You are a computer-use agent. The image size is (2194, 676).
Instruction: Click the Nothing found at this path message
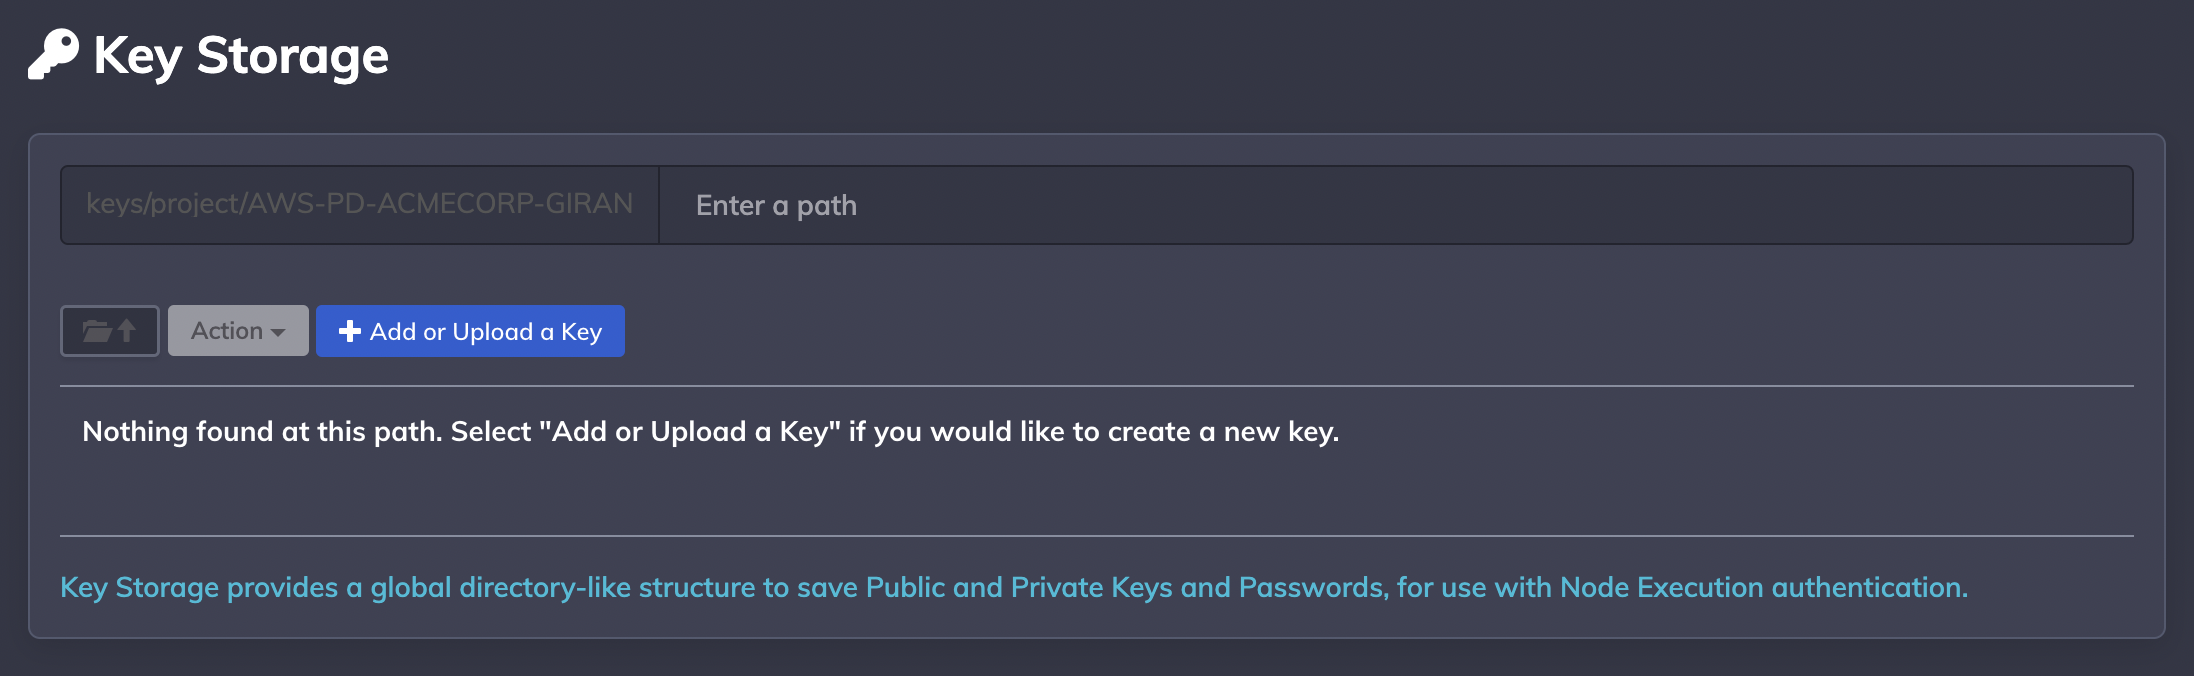tap(711, 432)
